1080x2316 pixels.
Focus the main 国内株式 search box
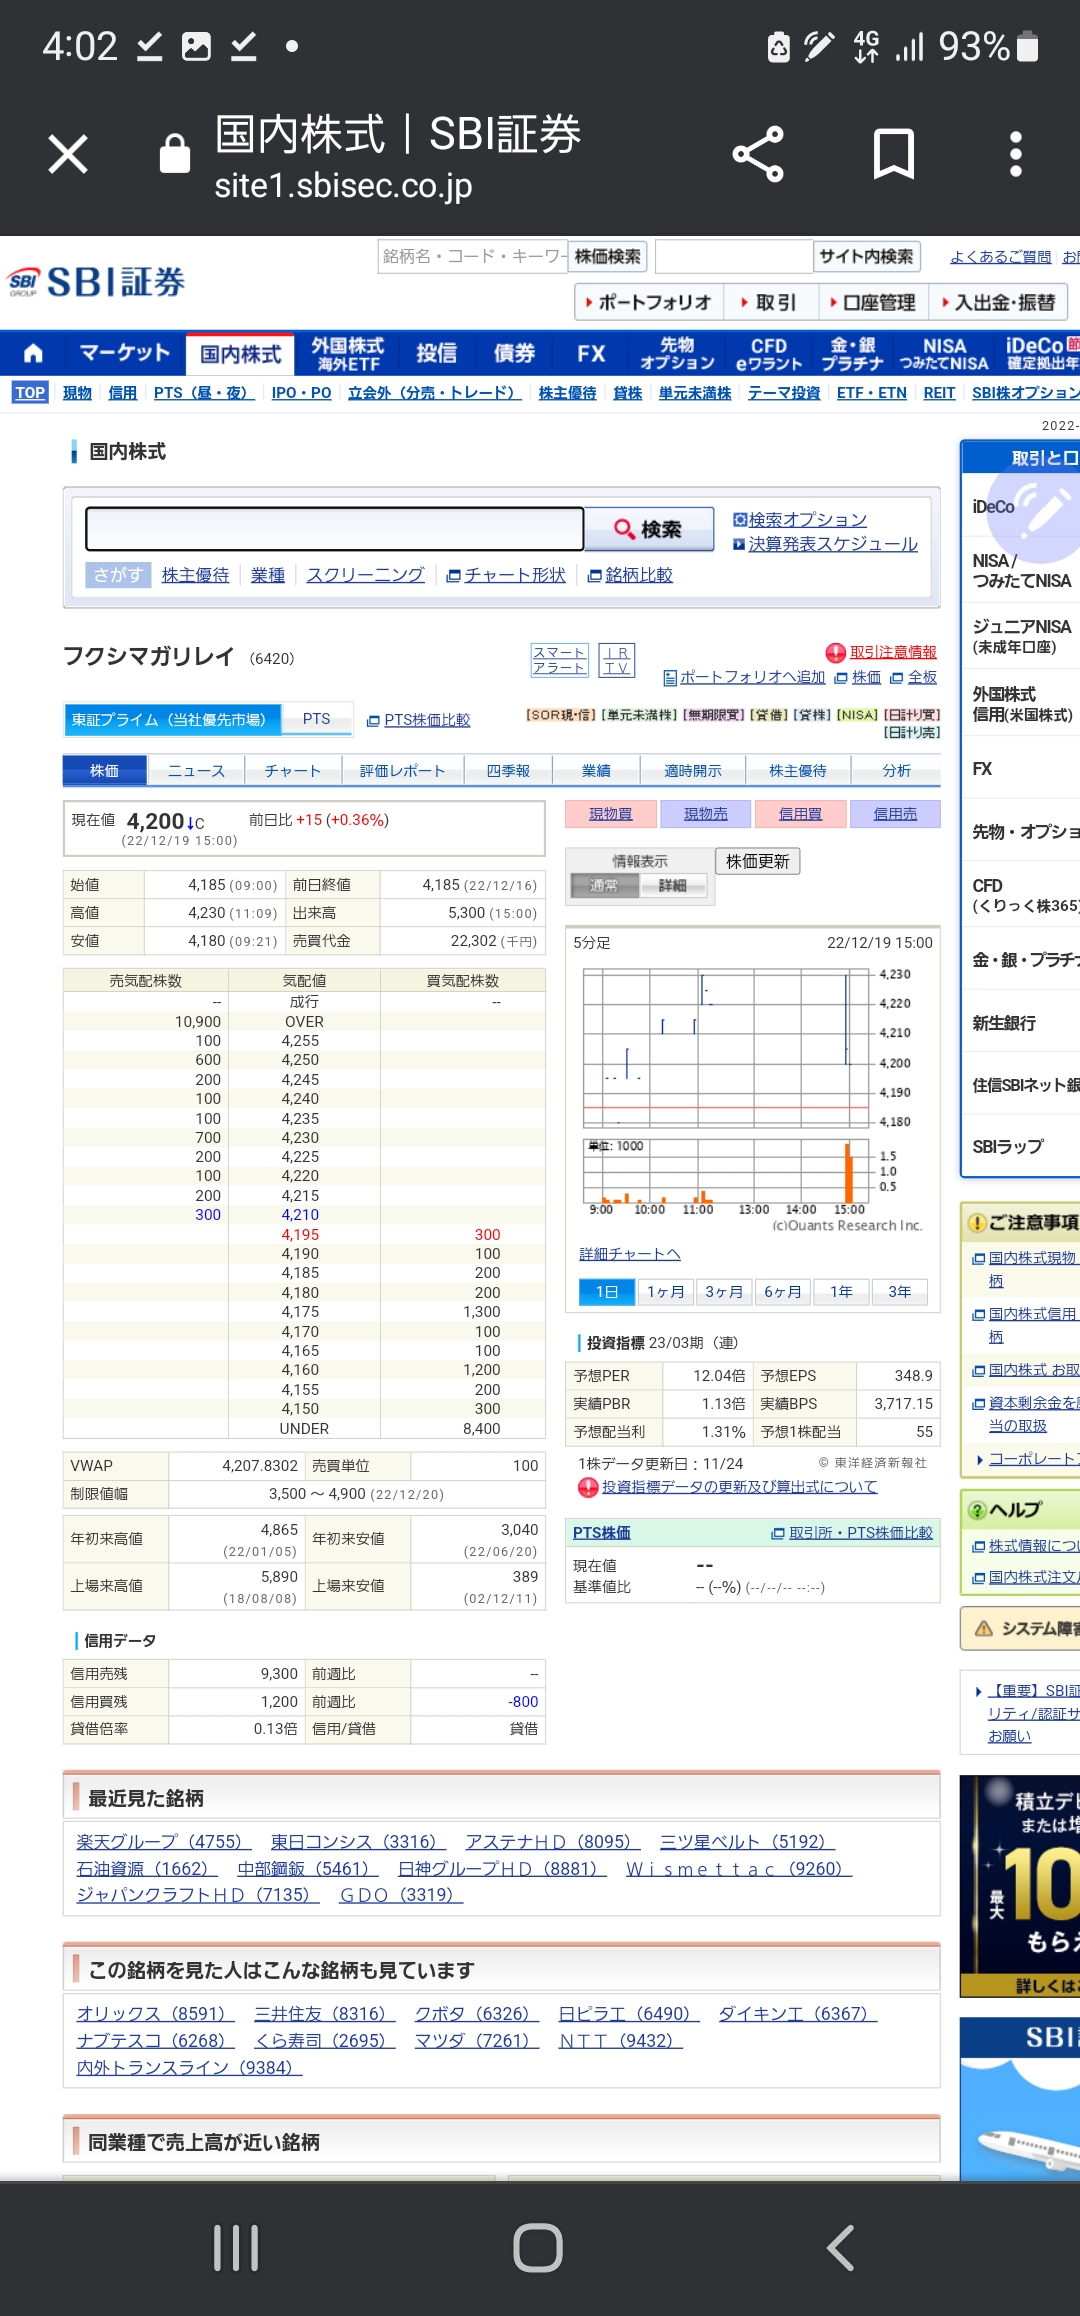[x=335, y=529]
